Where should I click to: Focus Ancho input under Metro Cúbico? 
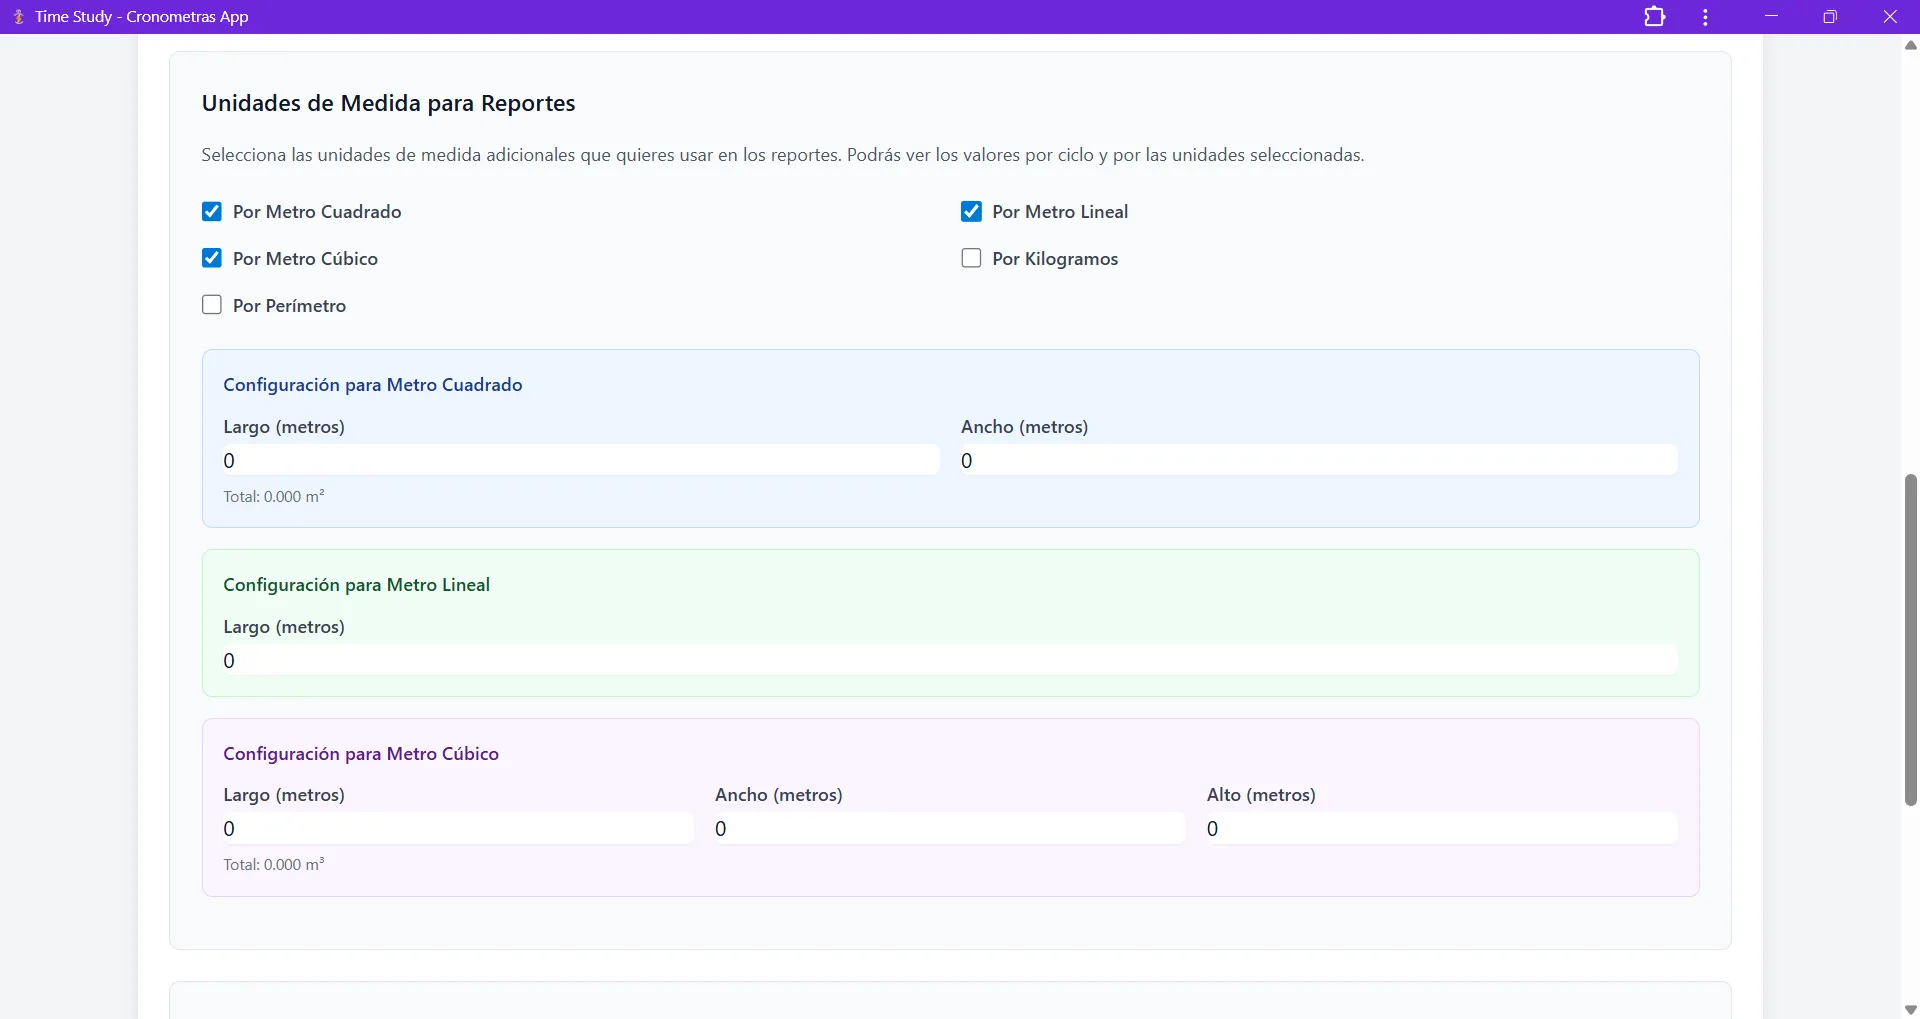(949, 829)
